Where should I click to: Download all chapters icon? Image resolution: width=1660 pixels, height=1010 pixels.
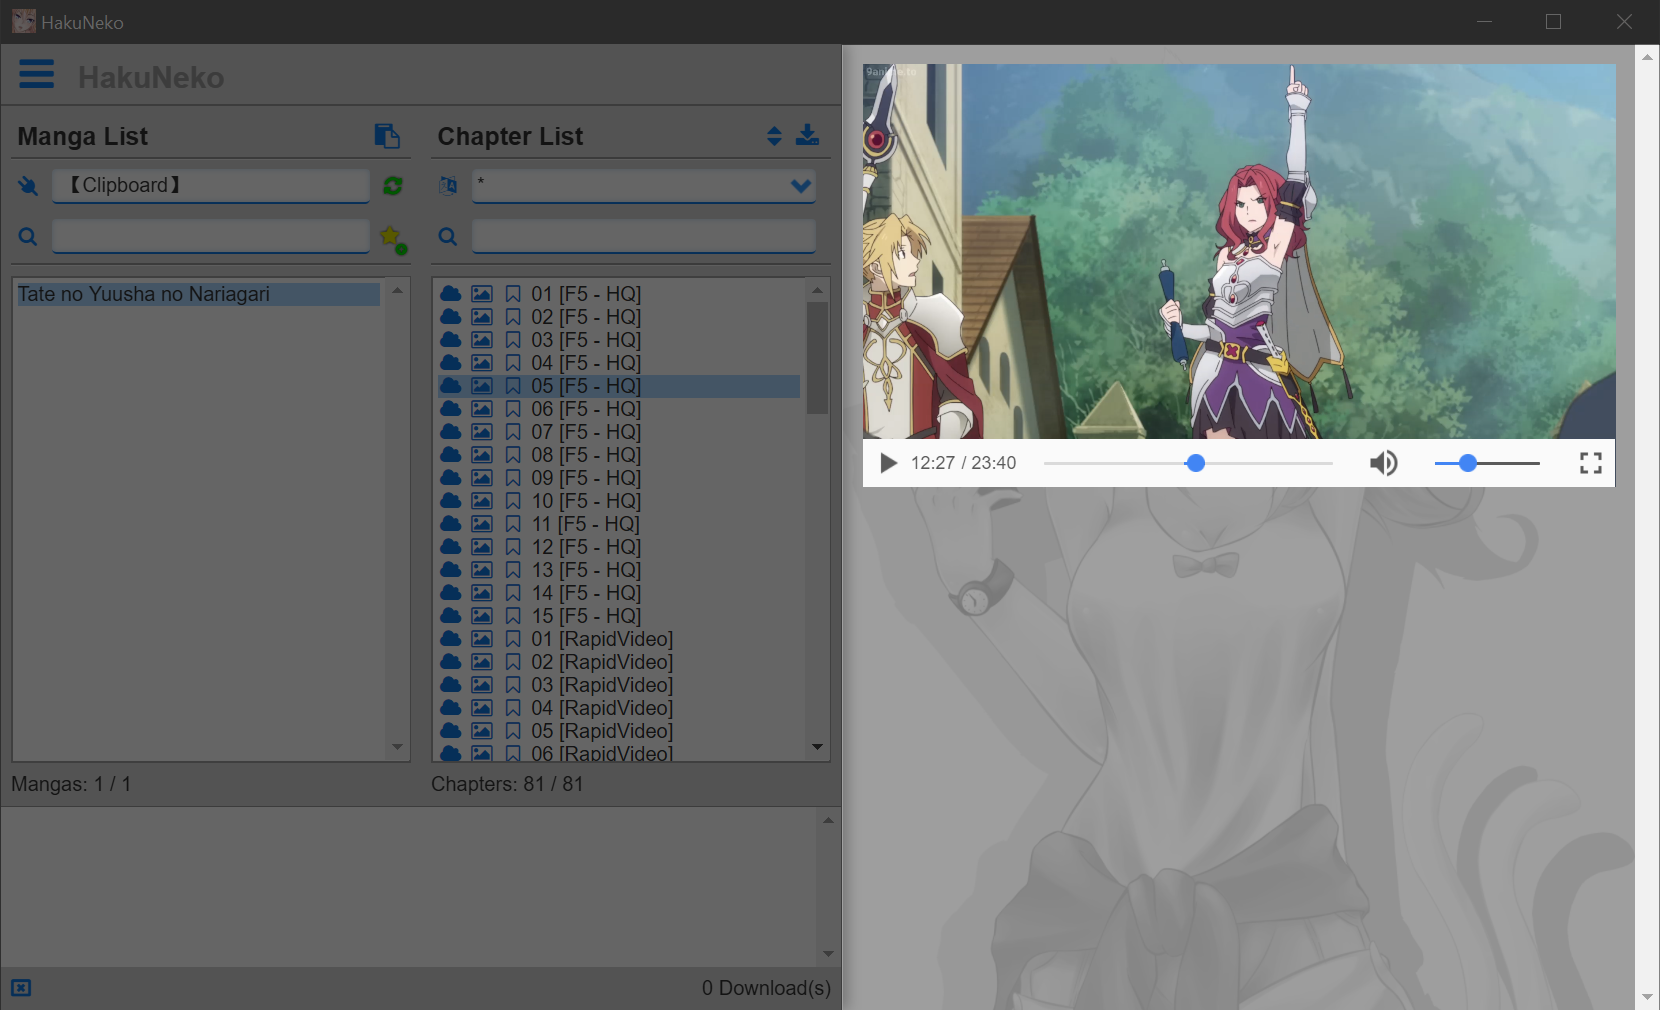(x=807, y=135)
